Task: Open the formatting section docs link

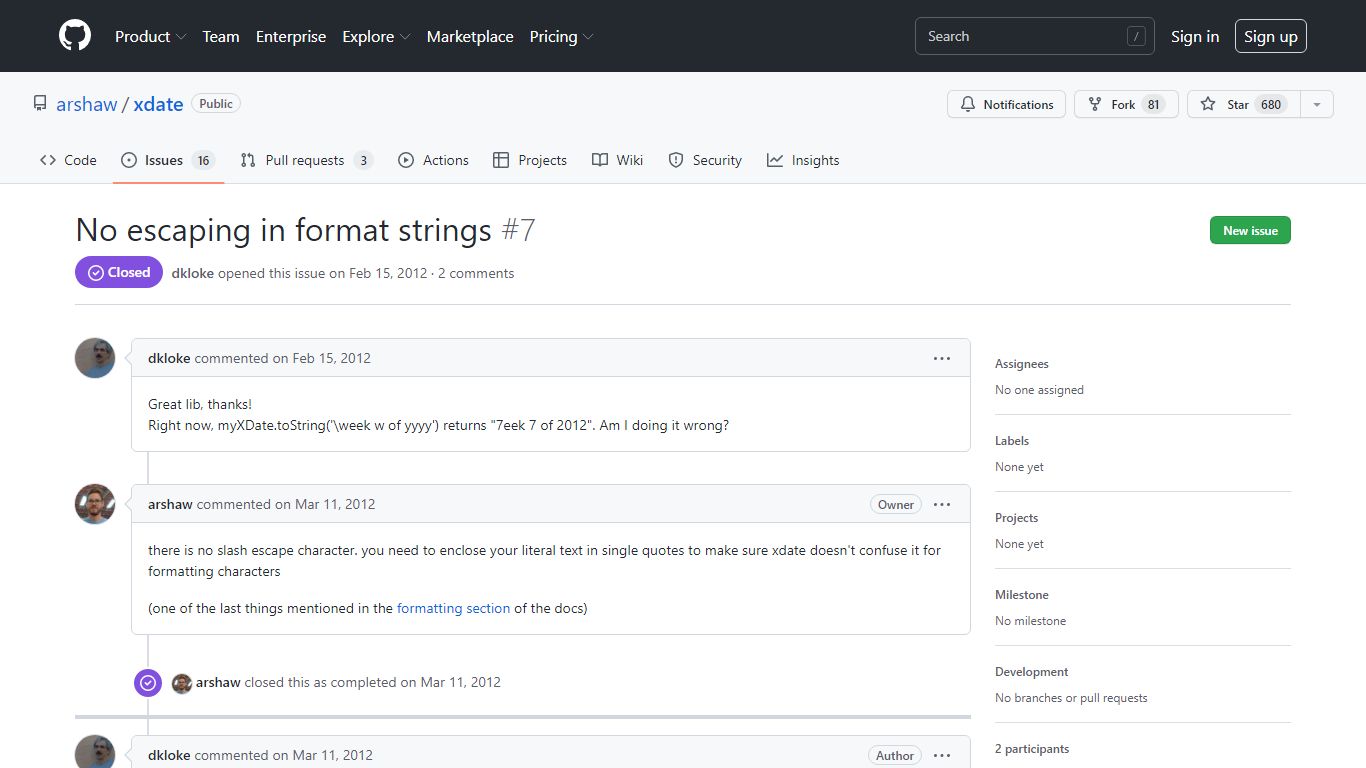Action: 453,608
